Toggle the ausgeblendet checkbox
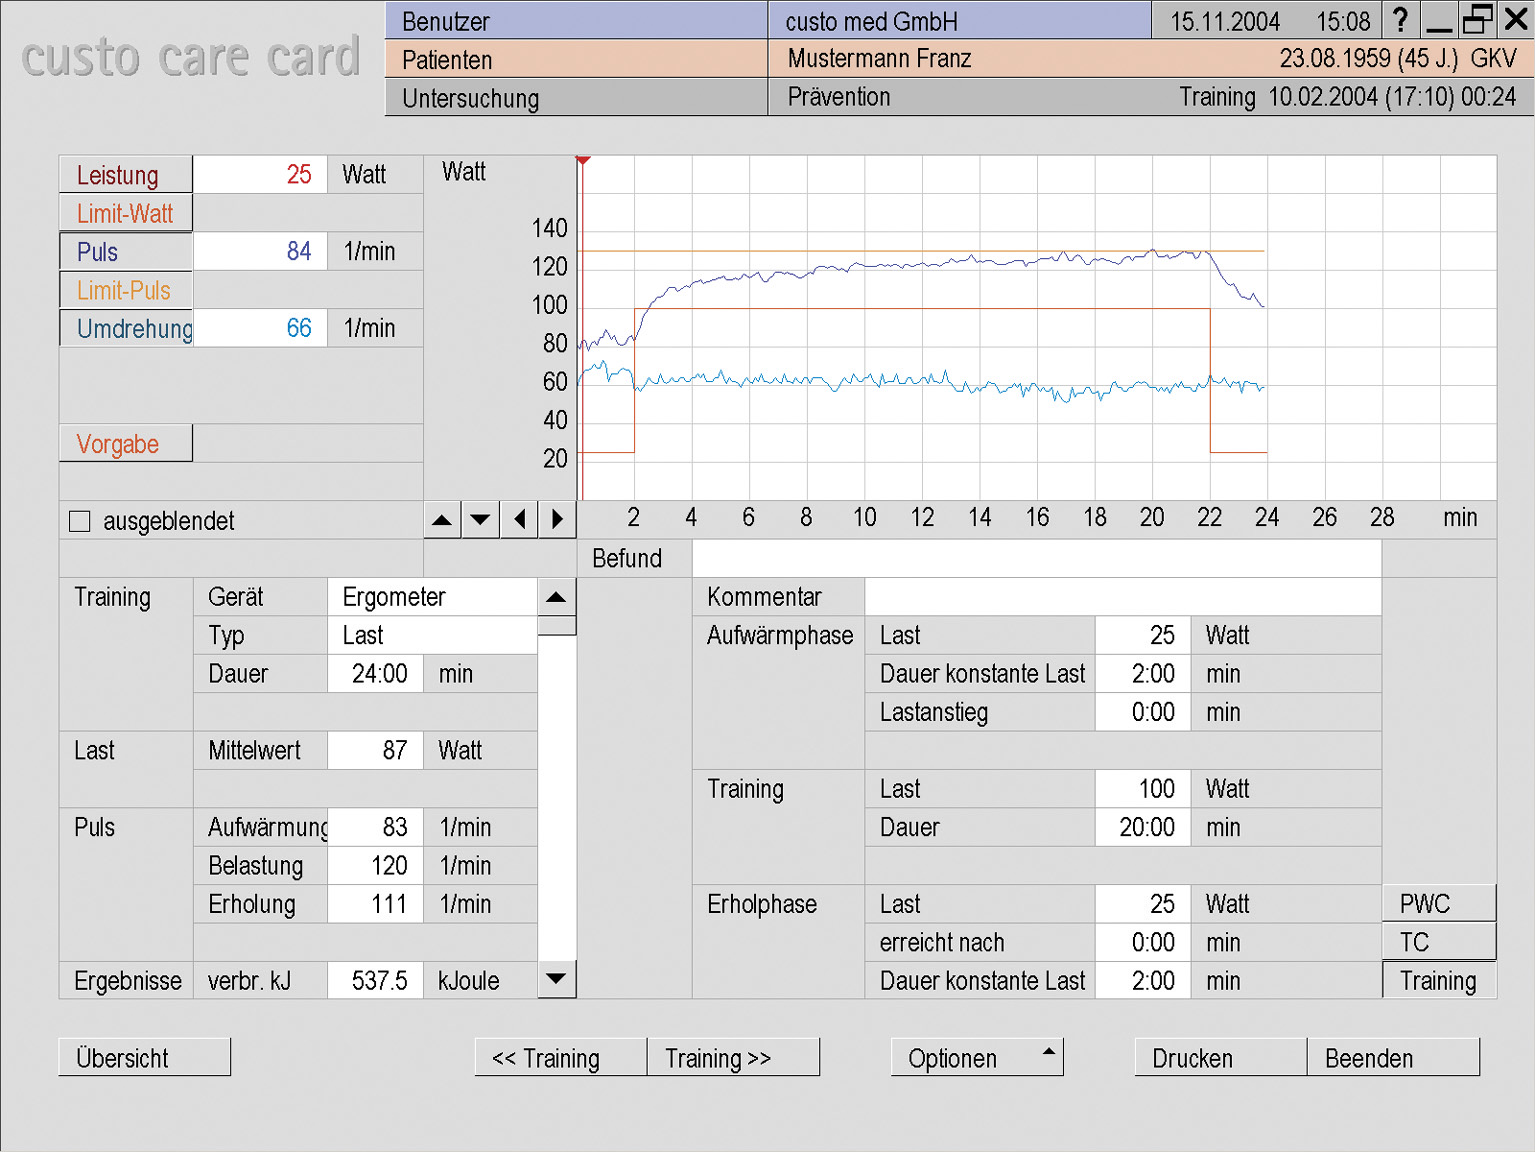This screenshot has width=1535, height=1152. point(80,522)
